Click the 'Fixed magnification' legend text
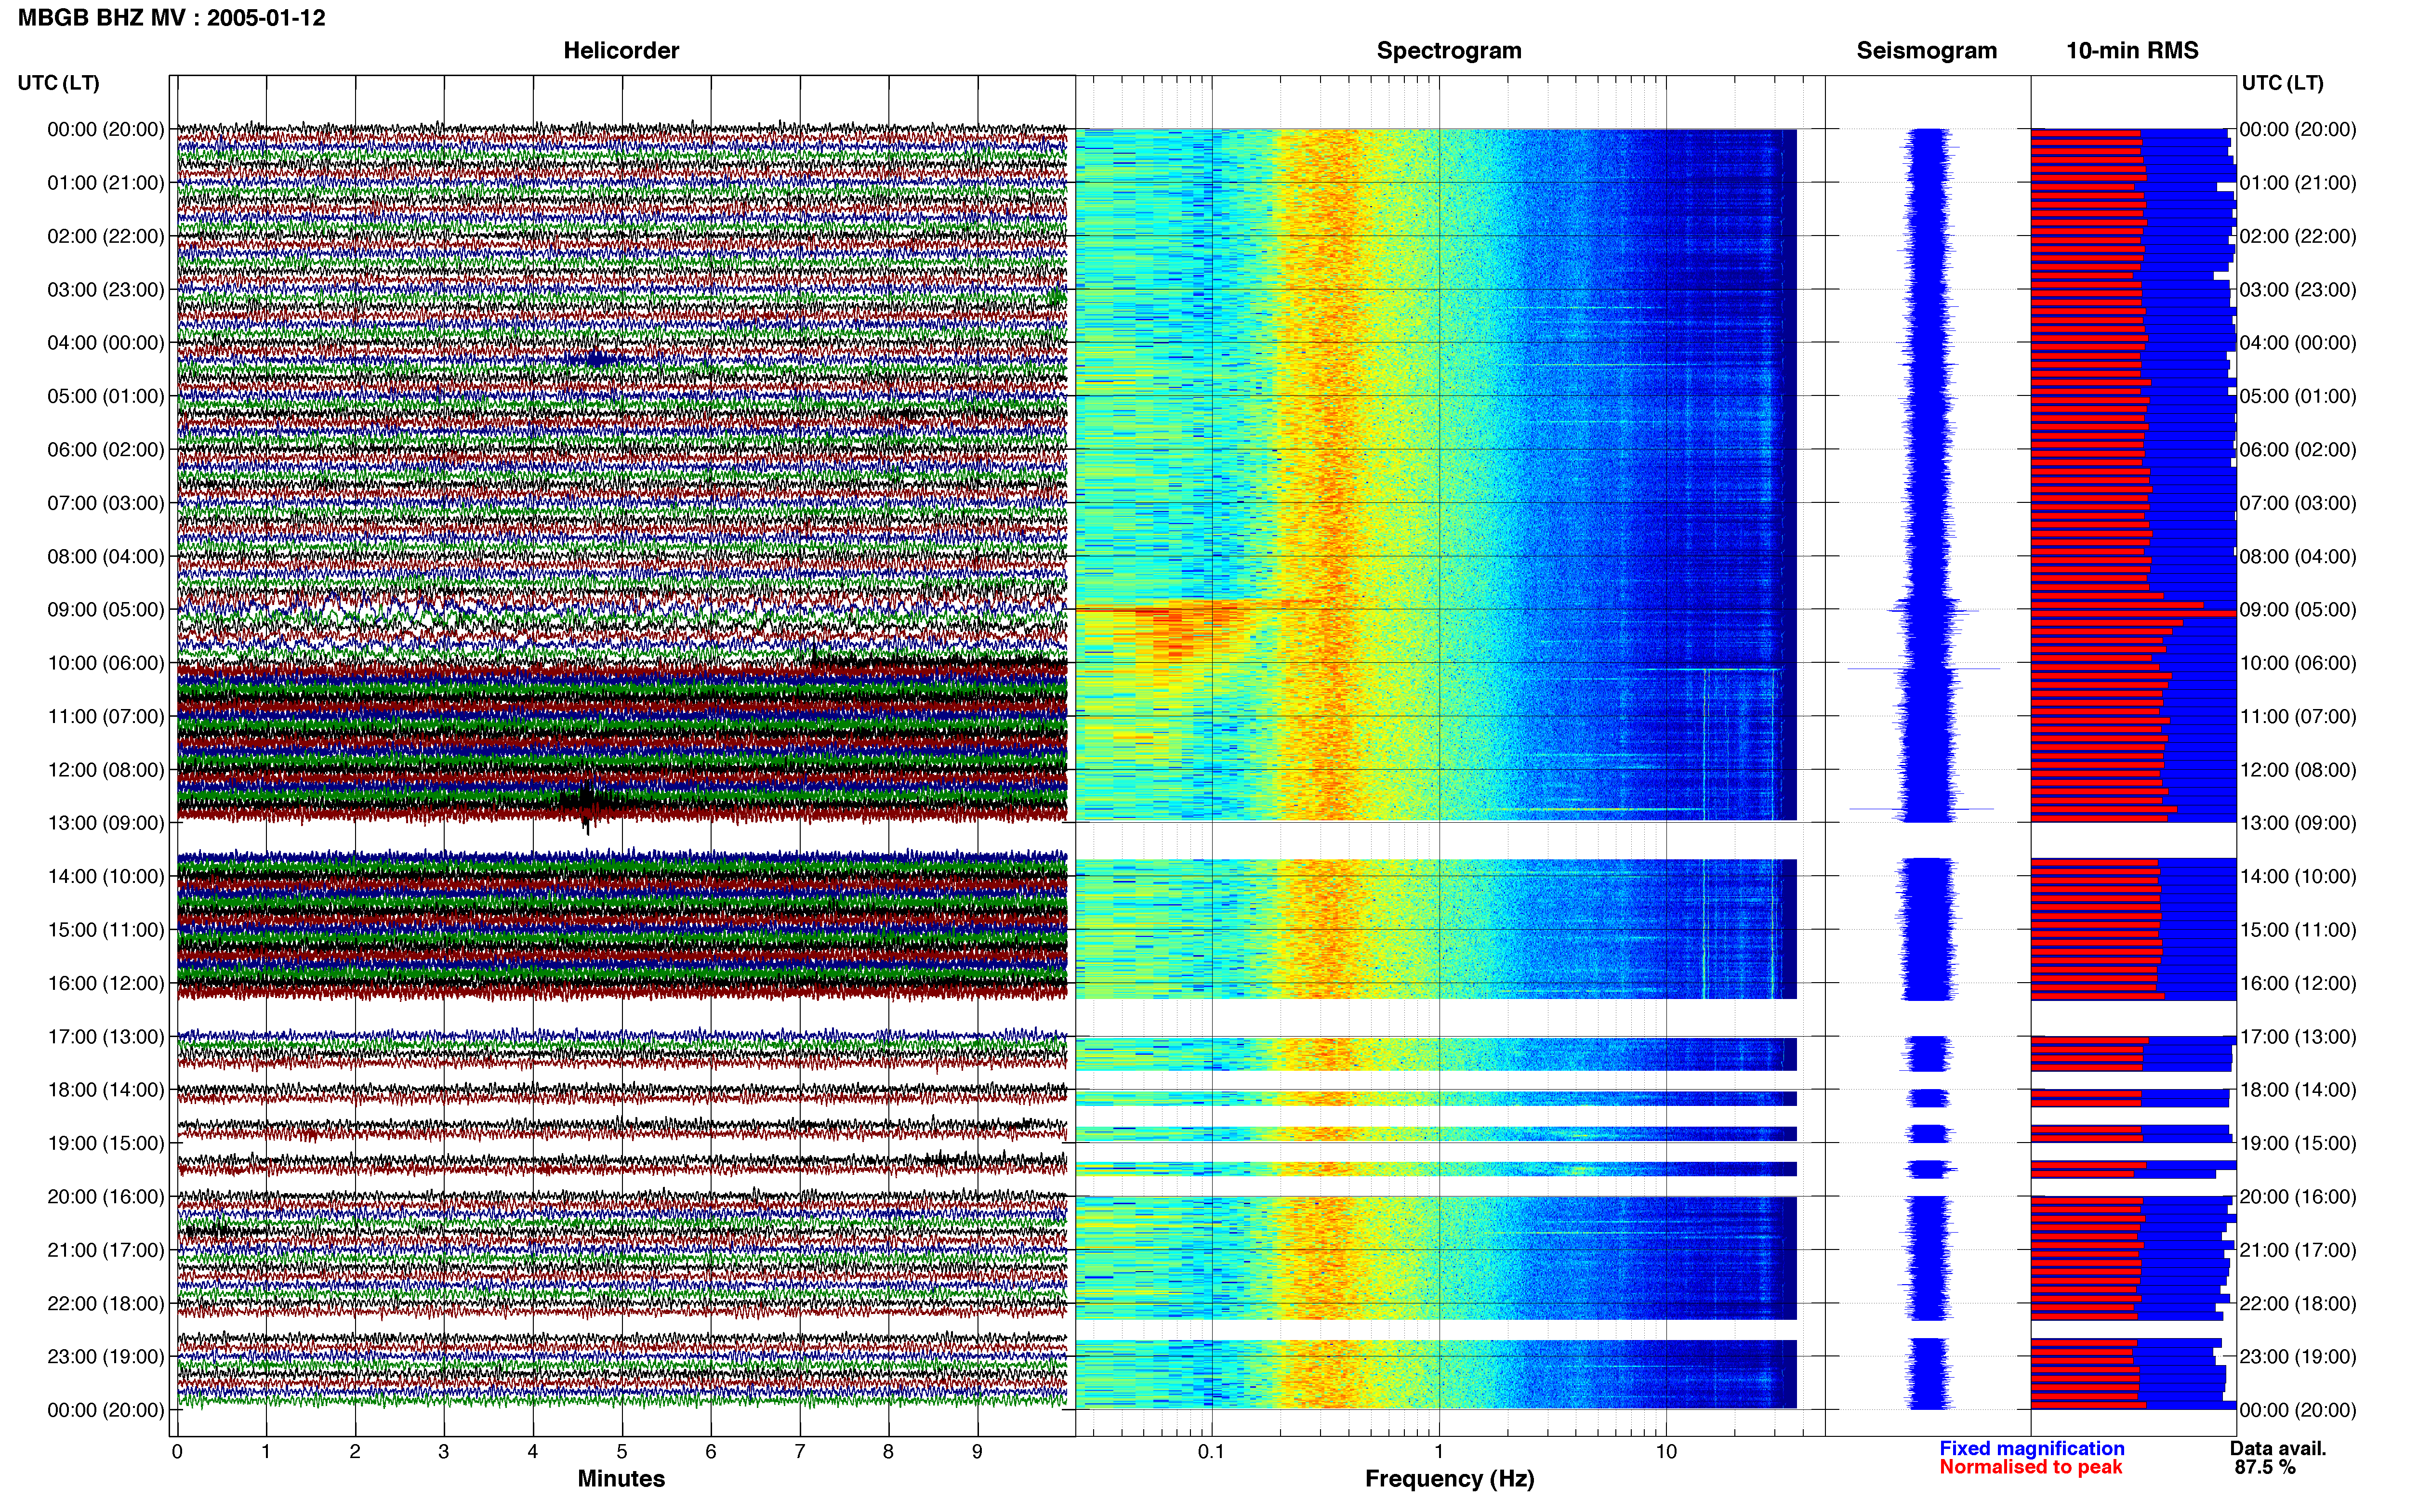 [x=2032, y=1448]
